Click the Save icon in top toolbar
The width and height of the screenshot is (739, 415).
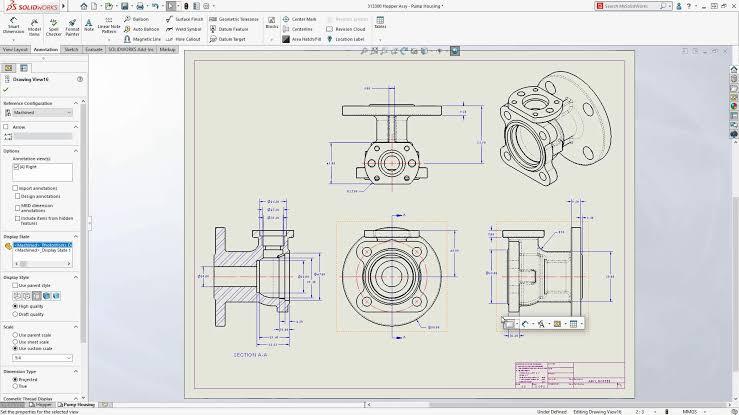pyautogui.click(x=124, y=6)
